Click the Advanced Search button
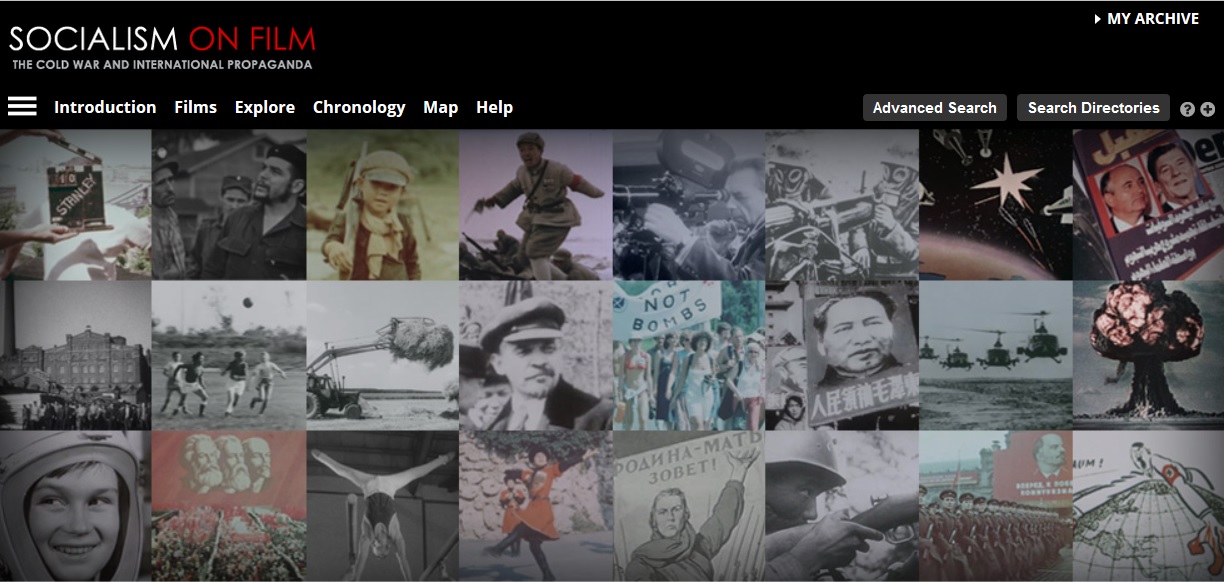 pyautogui.click(x=934, y=108)
